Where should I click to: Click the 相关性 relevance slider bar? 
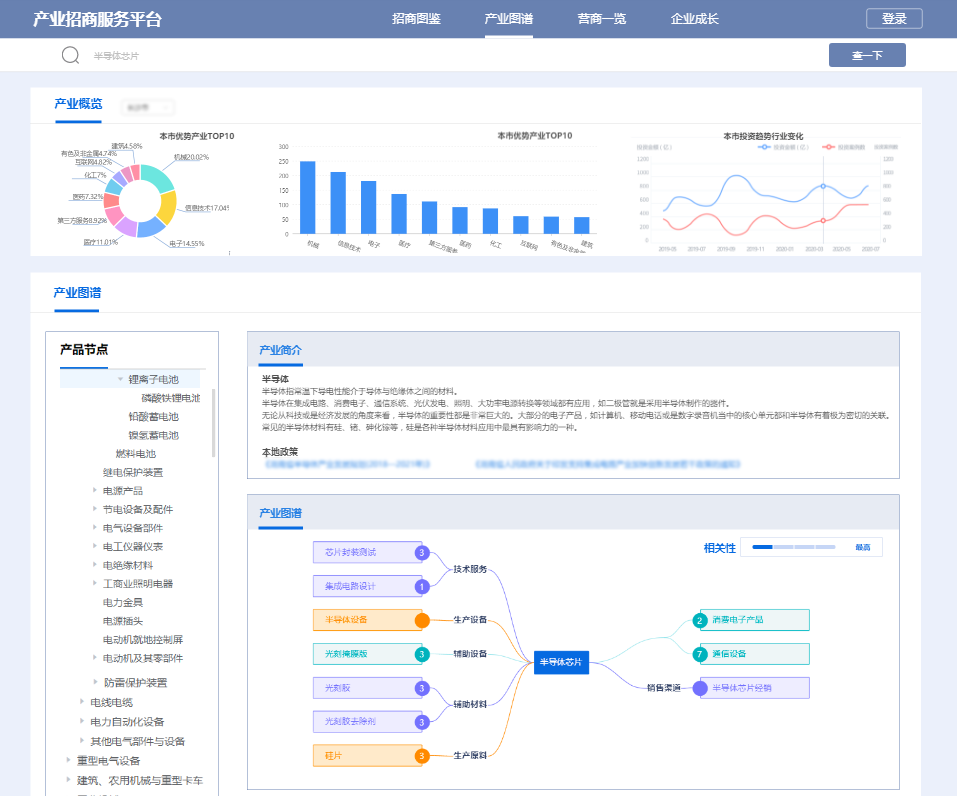coord(797,547)
